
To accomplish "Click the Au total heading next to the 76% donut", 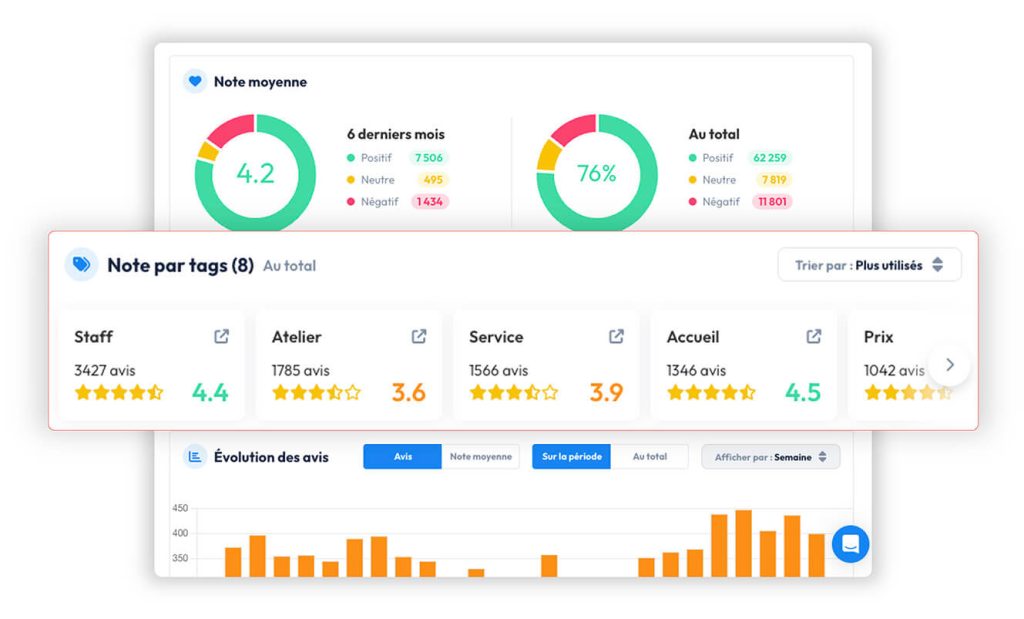I will click(714, 134).
